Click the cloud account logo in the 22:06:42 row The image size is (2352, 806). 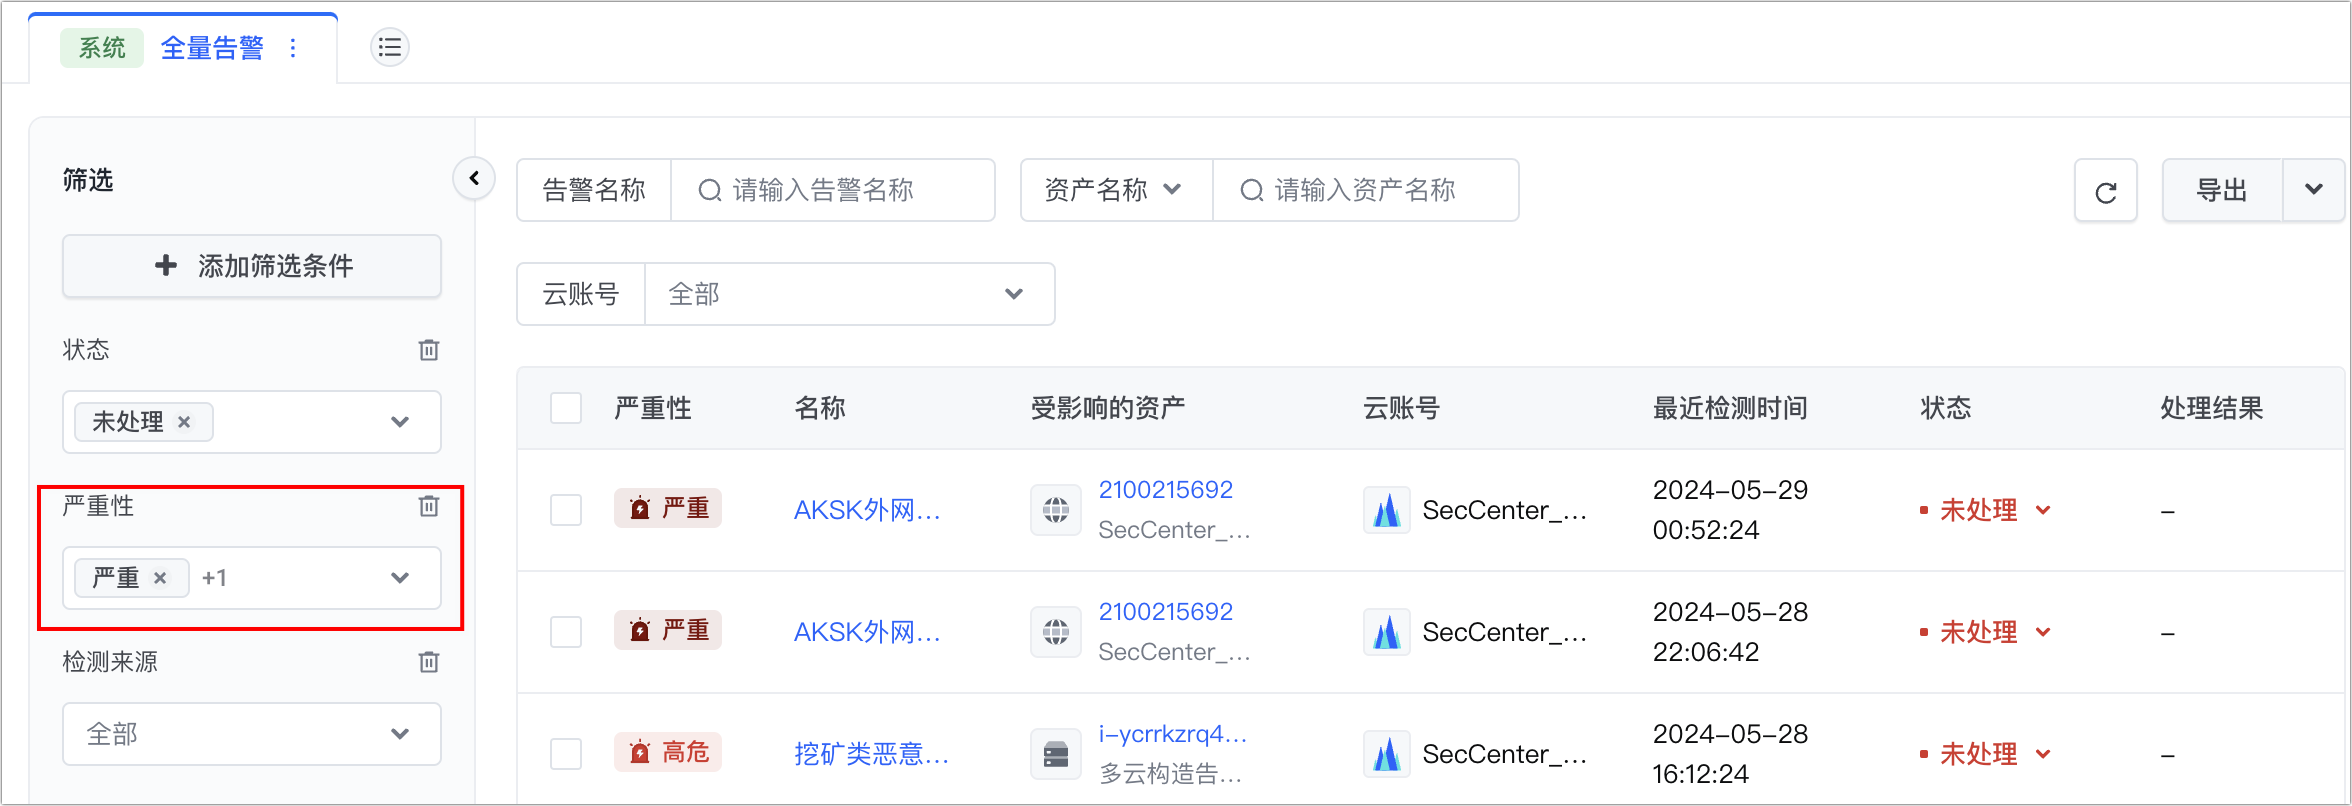click(1387, 632)
